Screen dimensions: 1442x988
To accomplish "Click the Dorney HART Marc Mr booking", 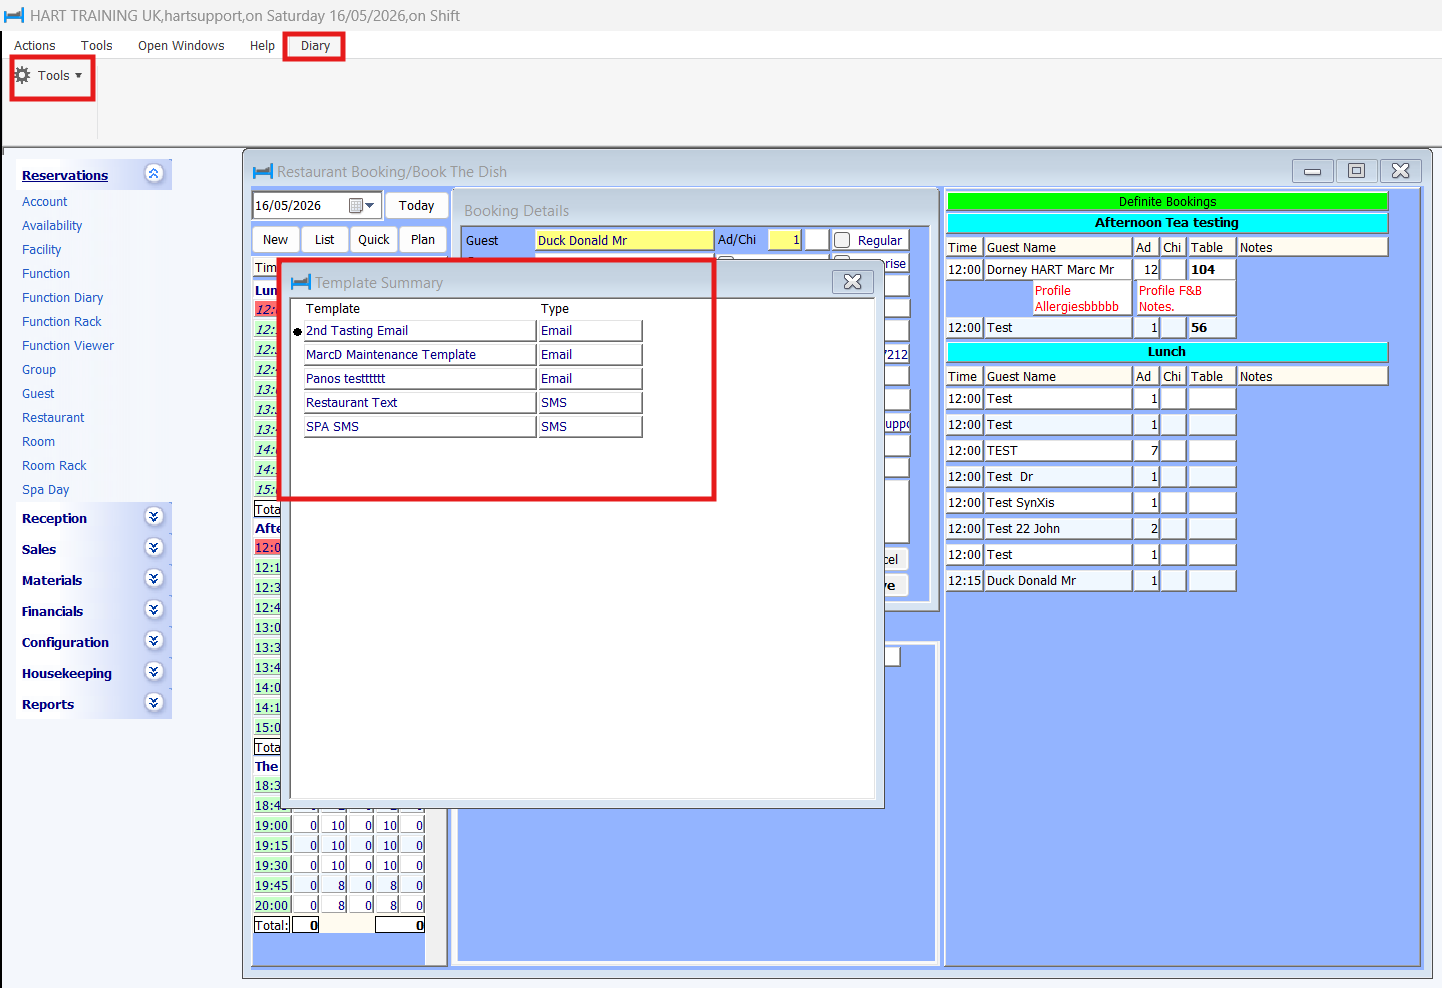I will 1058,270.
